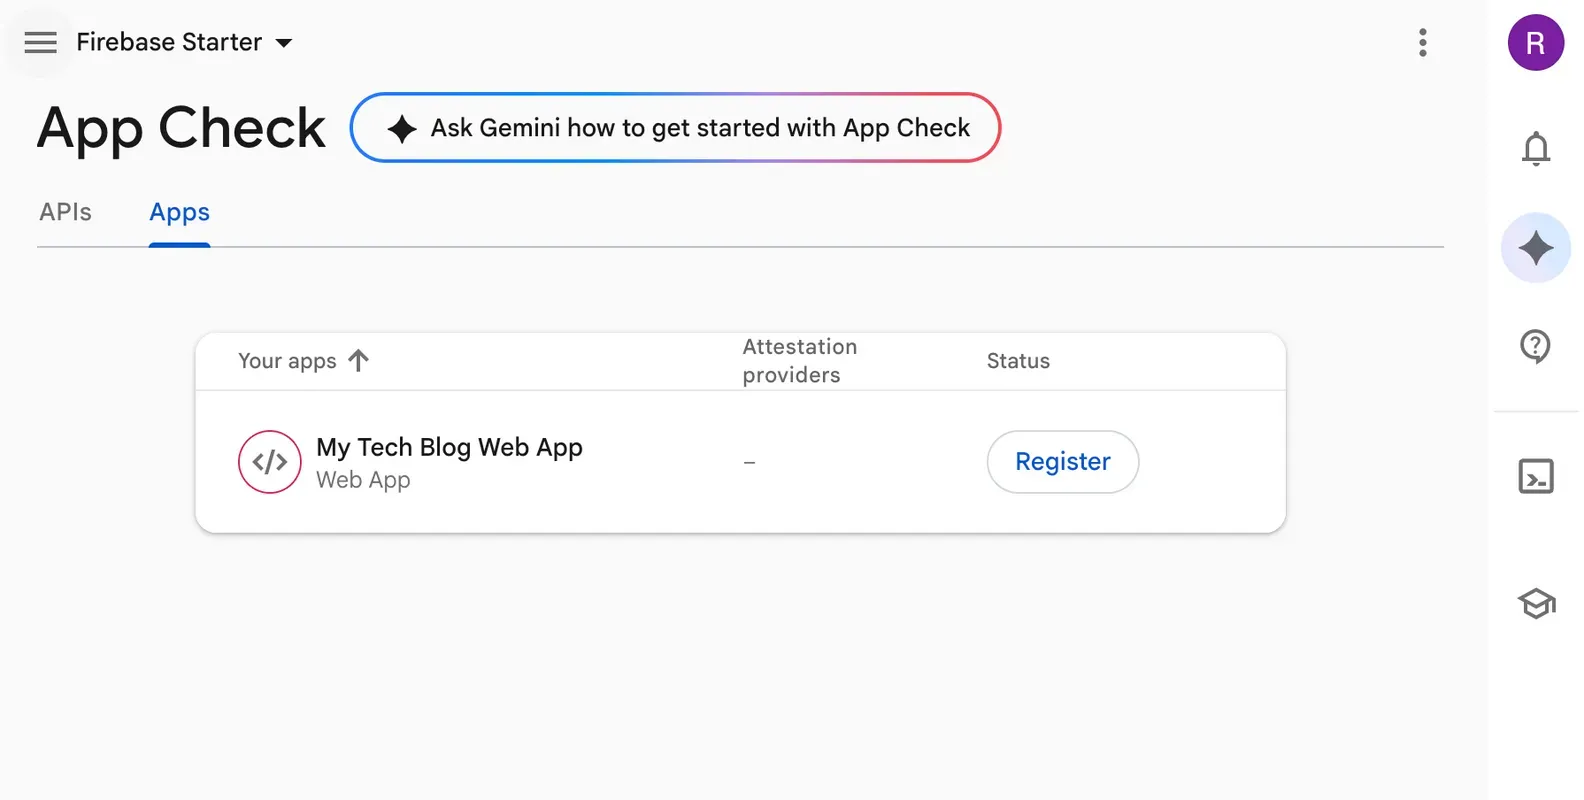
Task: Click the Status column header
Action: pos(1018,361)
